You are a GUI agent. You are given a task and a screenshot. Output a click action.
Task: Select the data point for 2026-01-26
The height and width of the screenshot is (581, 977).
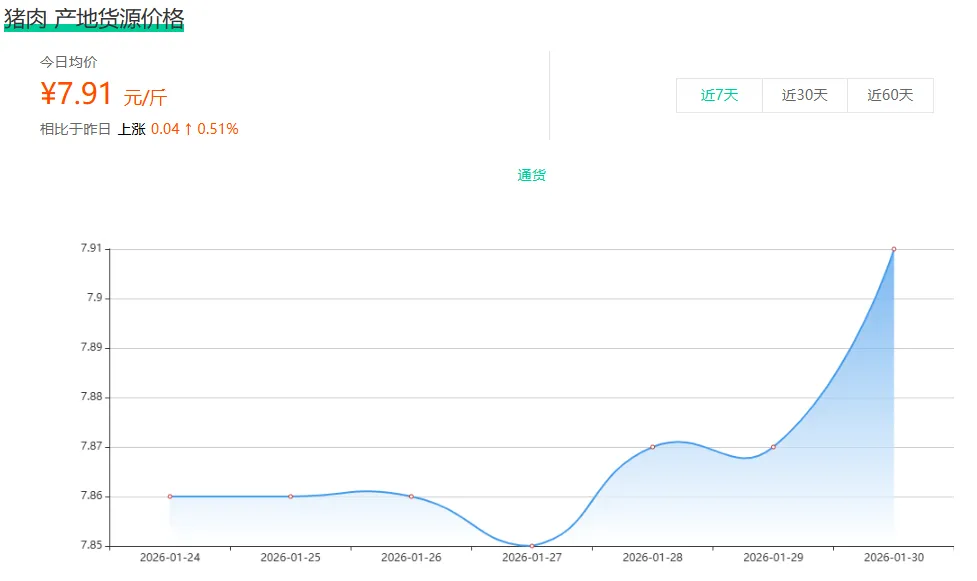click(411, 496)
